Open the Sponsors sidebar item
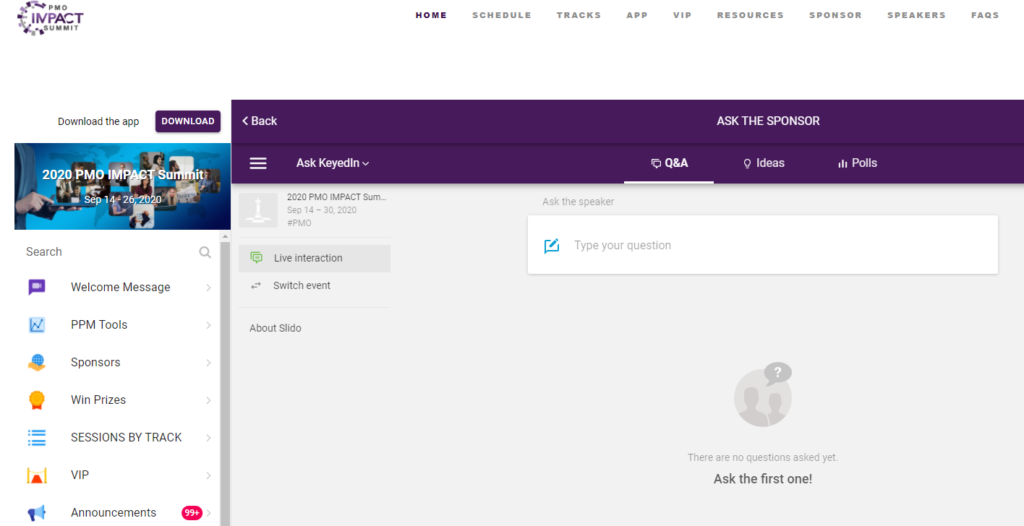This screenshot has width=1024, height=526. click(x=118, y=363)
